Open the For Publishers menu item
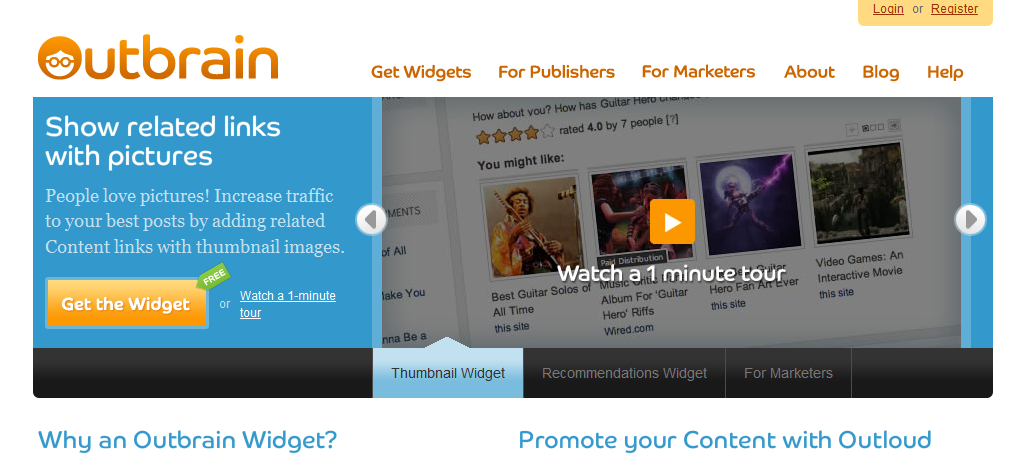Image resolution: width=1018 pixels, height=467 pixels. click(556, 72)
